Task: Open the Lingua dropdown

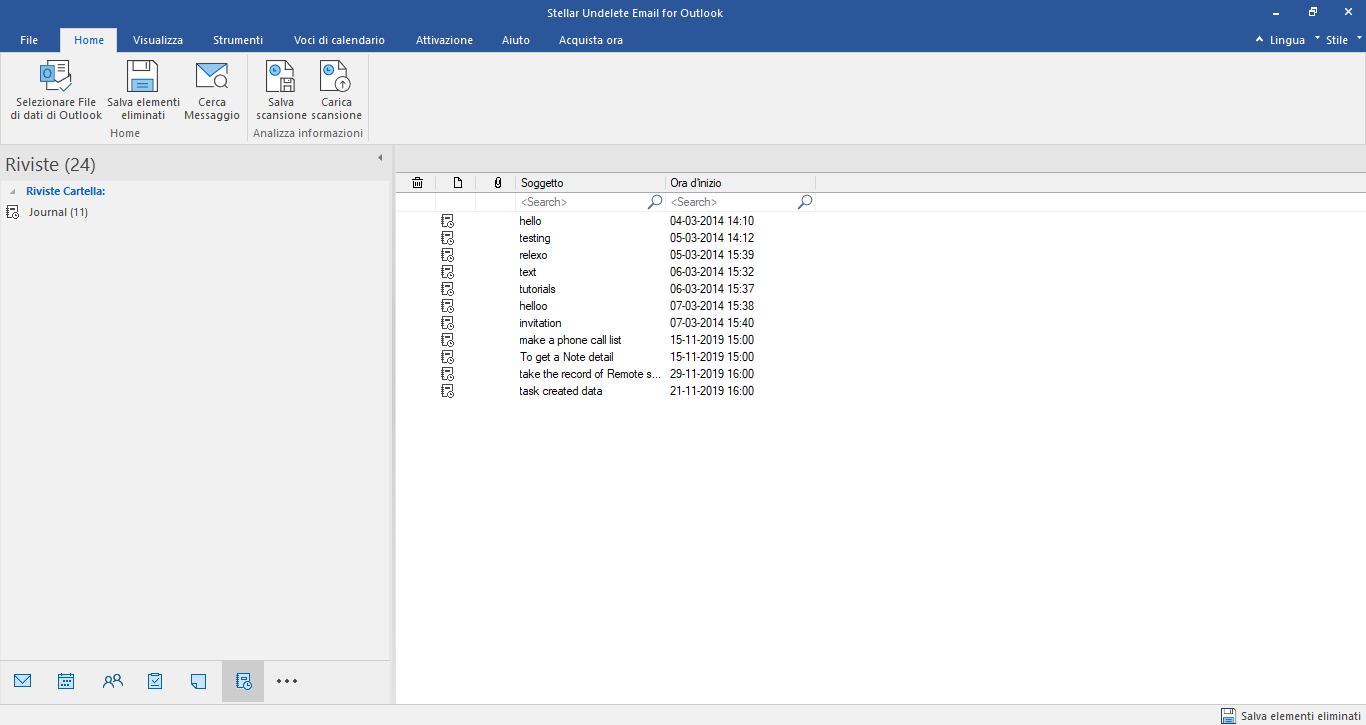Action: 1289,40
